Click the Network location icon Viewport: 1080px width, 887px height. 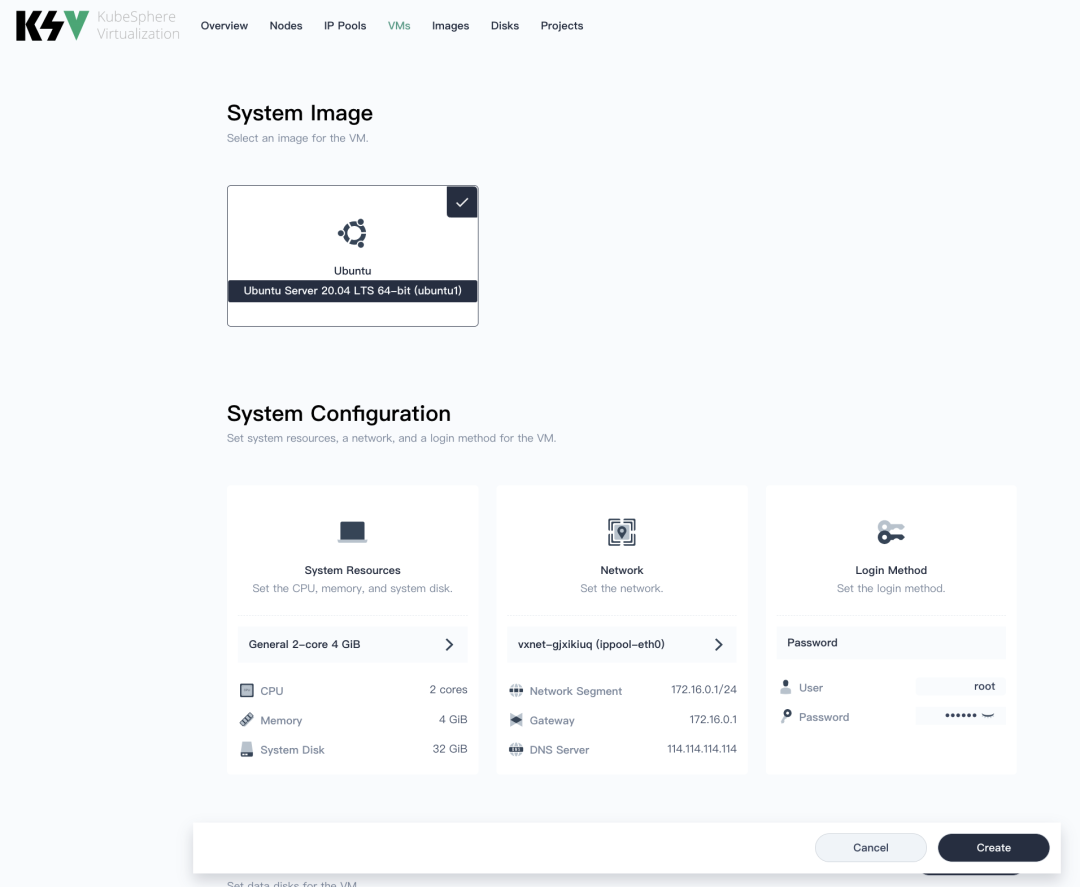point(621,532)
